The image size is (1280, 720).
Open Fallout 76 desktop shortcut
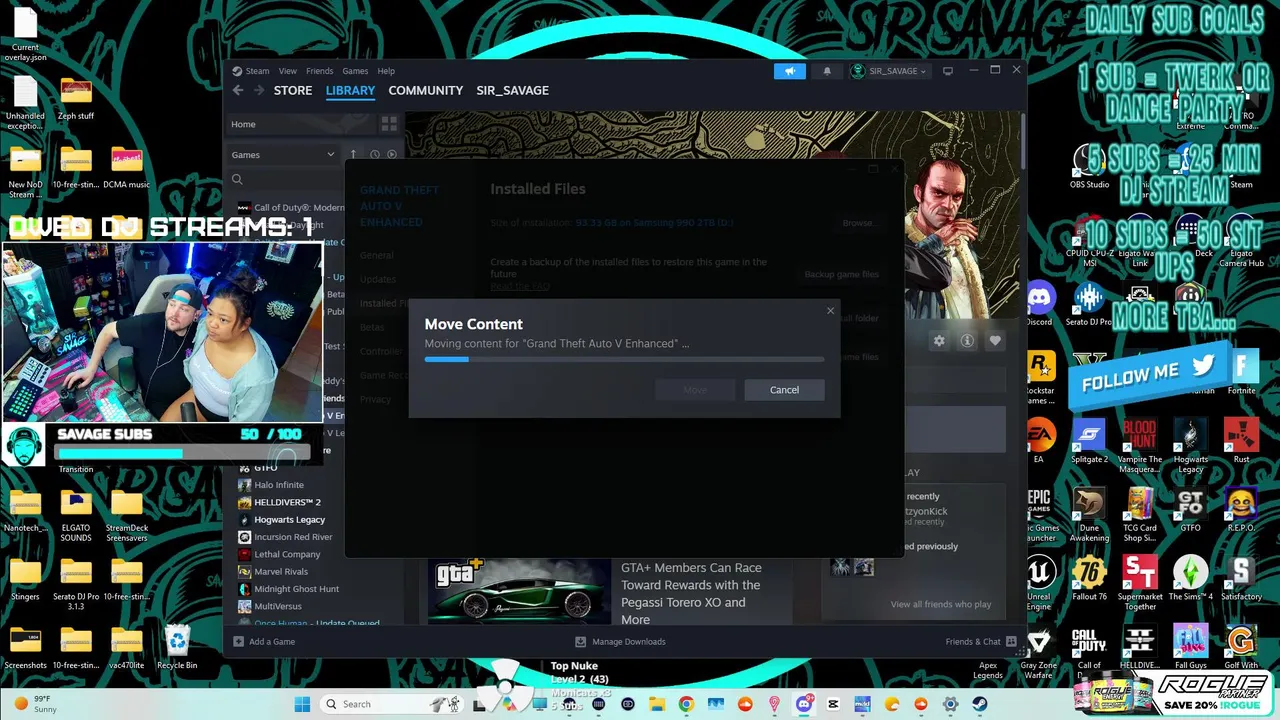pyautogui.click(x=1089, y=578)
